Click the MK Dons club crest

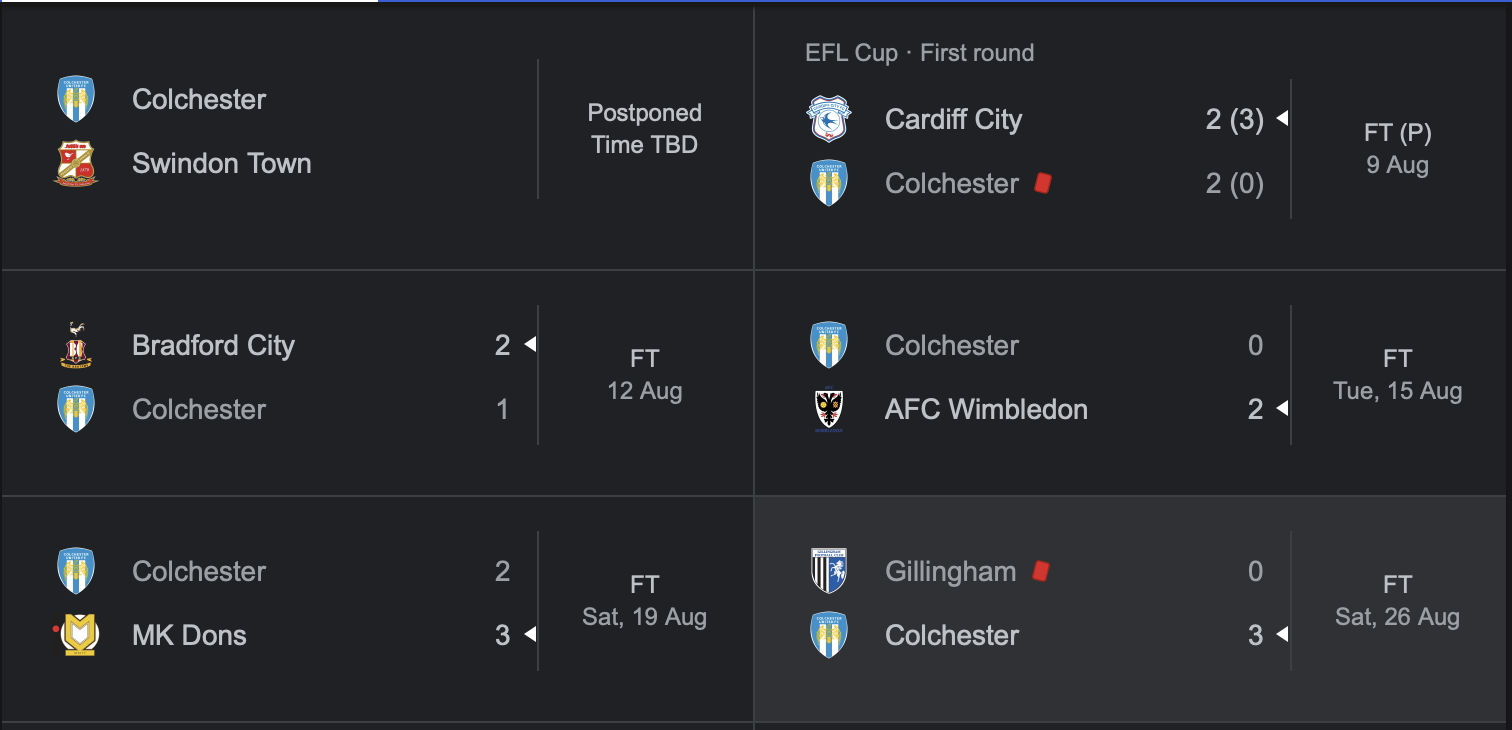pyautogui.click(x=76, y=636)
